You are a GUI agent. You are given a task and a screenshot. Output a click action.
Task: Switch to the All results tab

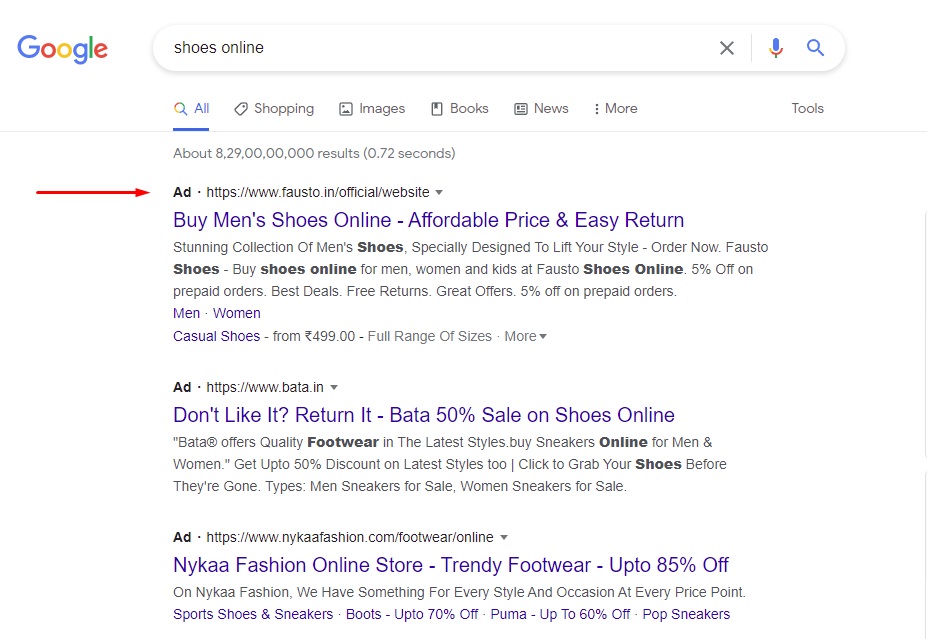(191, 108)
